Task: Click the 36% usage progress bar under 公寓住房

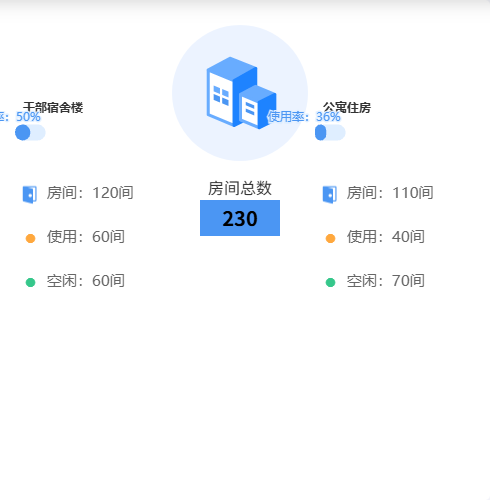Action: [x=330, y=133]
